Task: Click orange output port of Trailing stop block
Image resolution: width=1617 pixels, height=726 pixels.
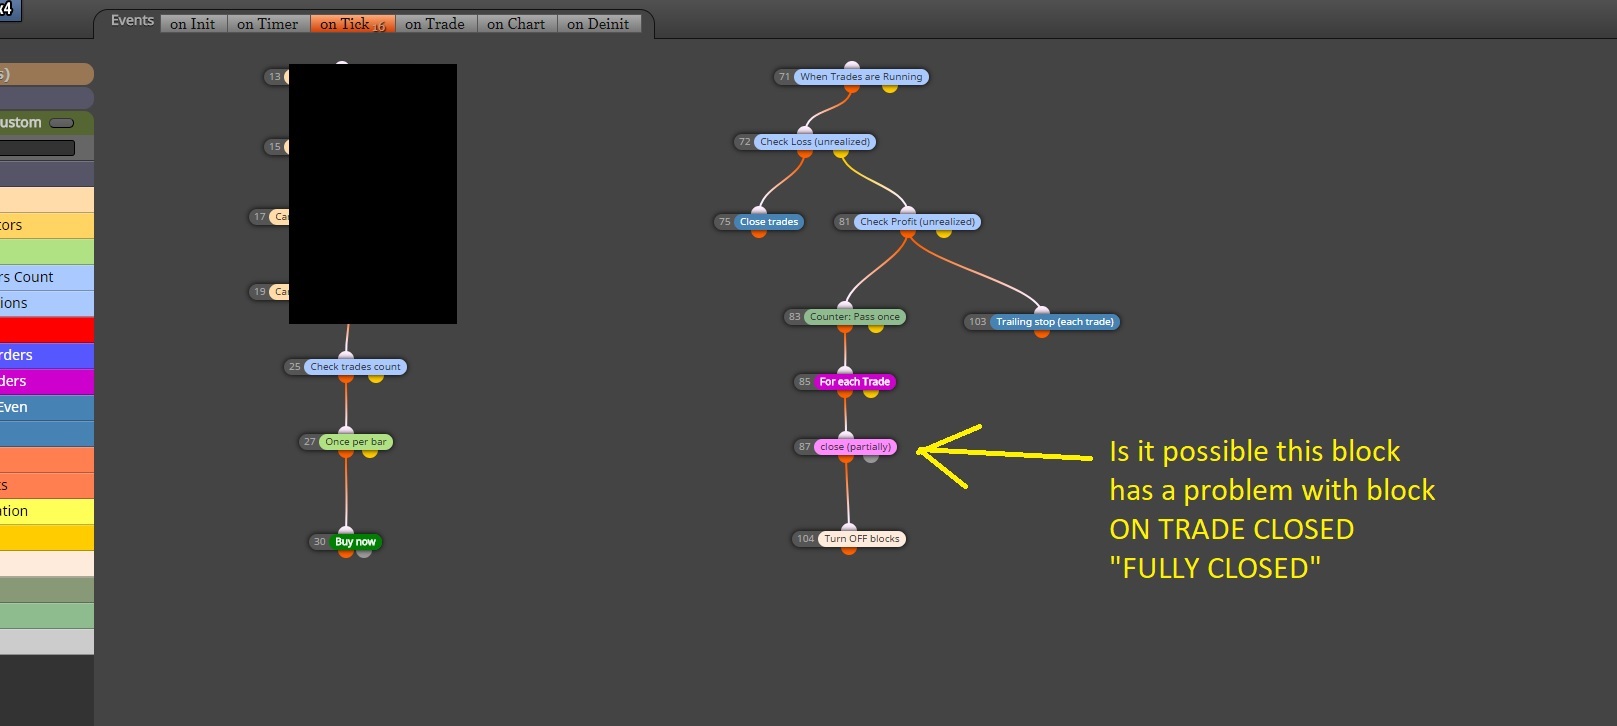Action: pyautogui.click(x=1042, y=332)
